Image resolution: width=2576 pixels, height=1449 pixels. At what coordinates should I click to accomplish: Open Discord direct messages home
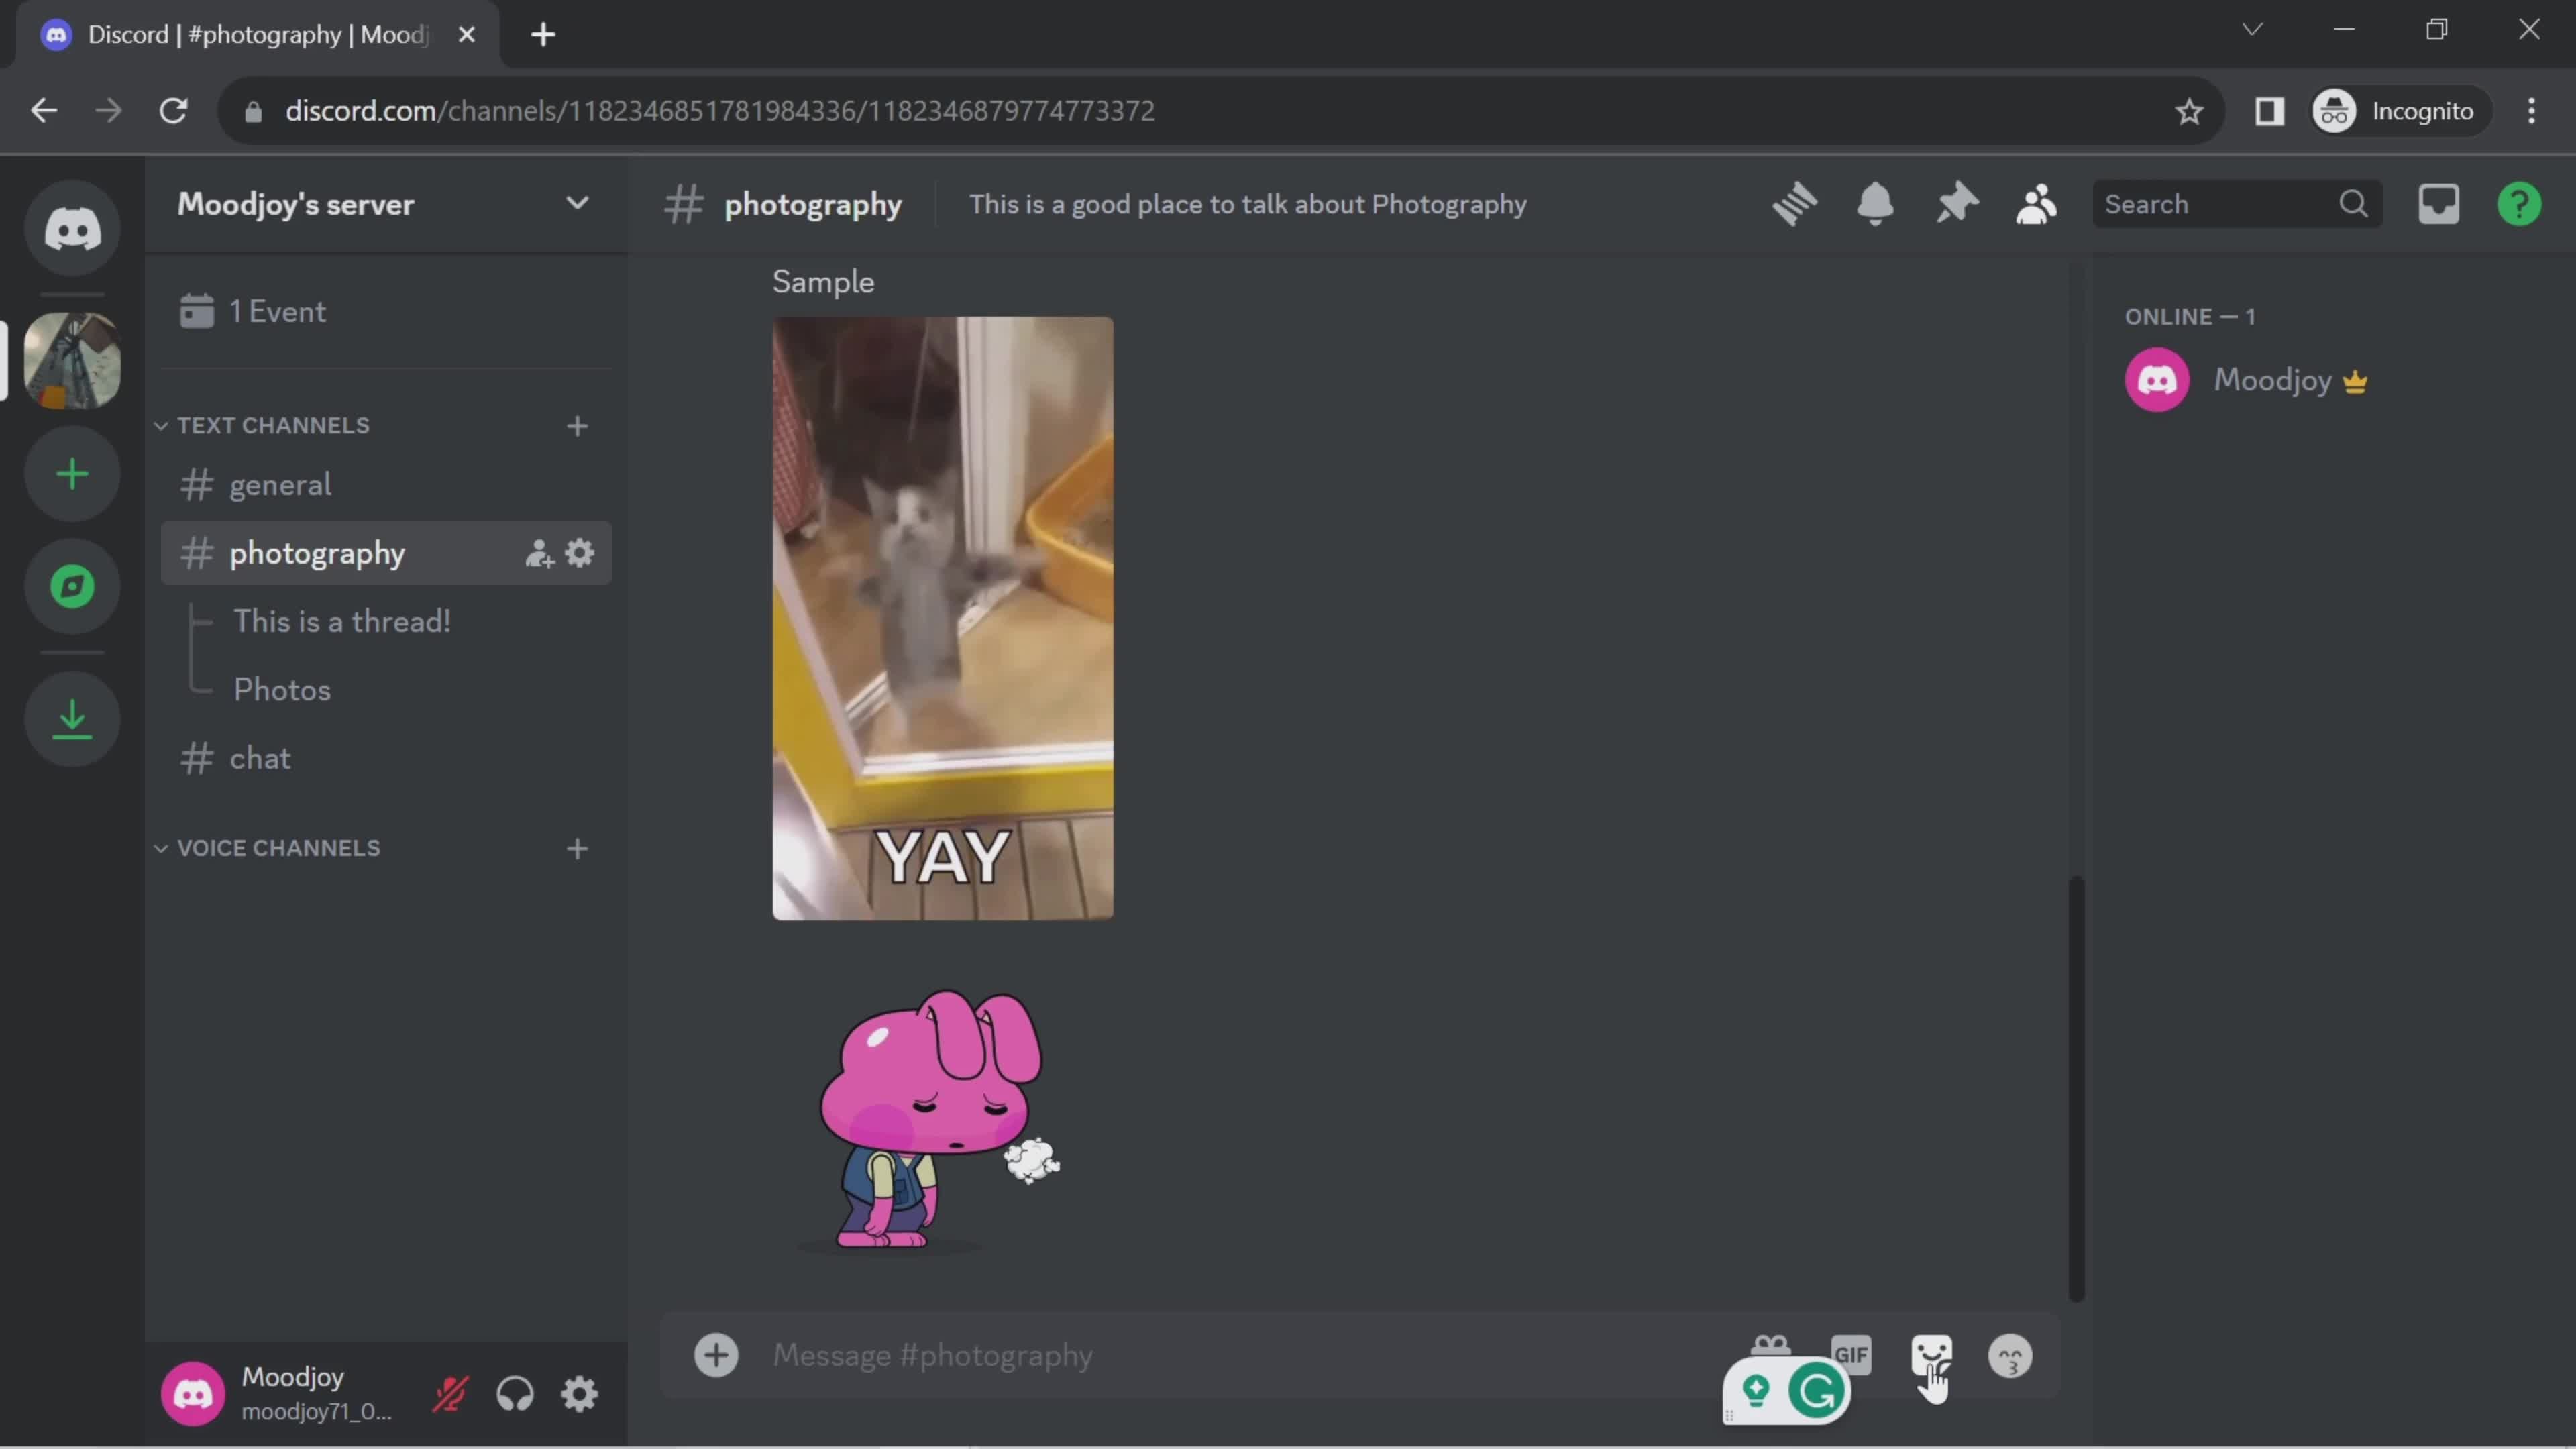tap(72, 229)
